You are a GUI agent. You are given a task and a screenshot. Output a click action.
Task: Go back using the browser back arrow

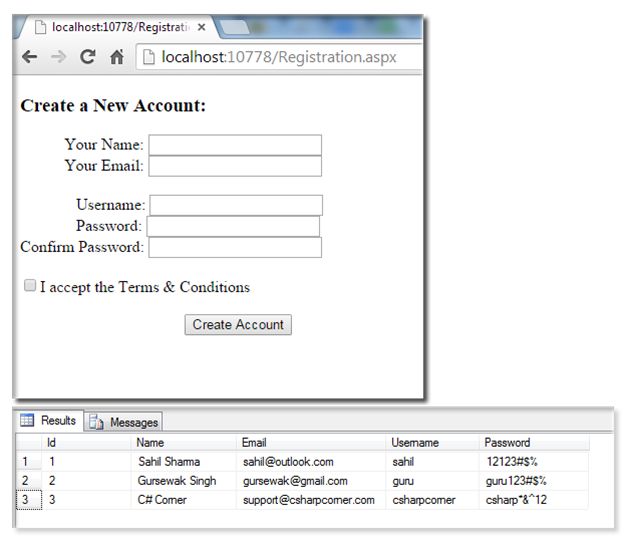[x=30, y=57]
